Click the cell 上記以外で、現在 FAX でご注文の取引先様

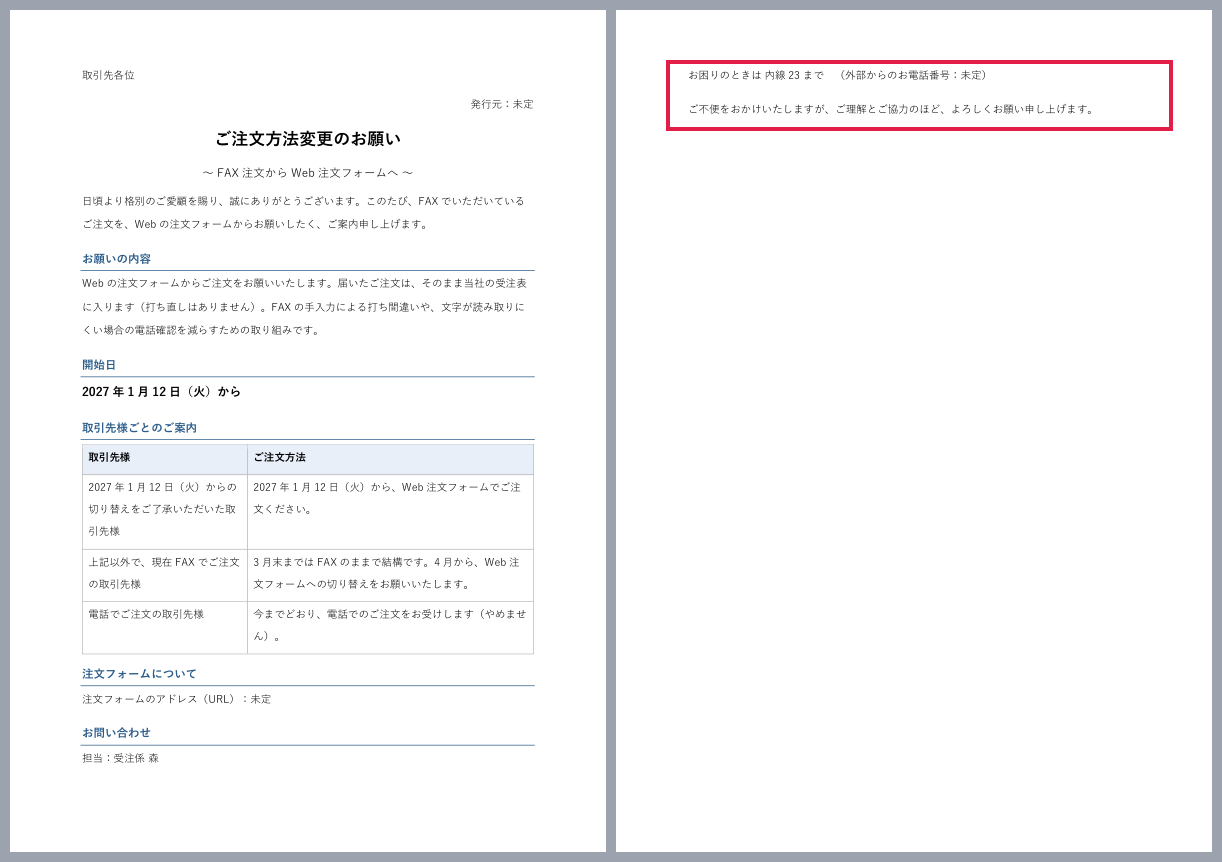[165, 575]
